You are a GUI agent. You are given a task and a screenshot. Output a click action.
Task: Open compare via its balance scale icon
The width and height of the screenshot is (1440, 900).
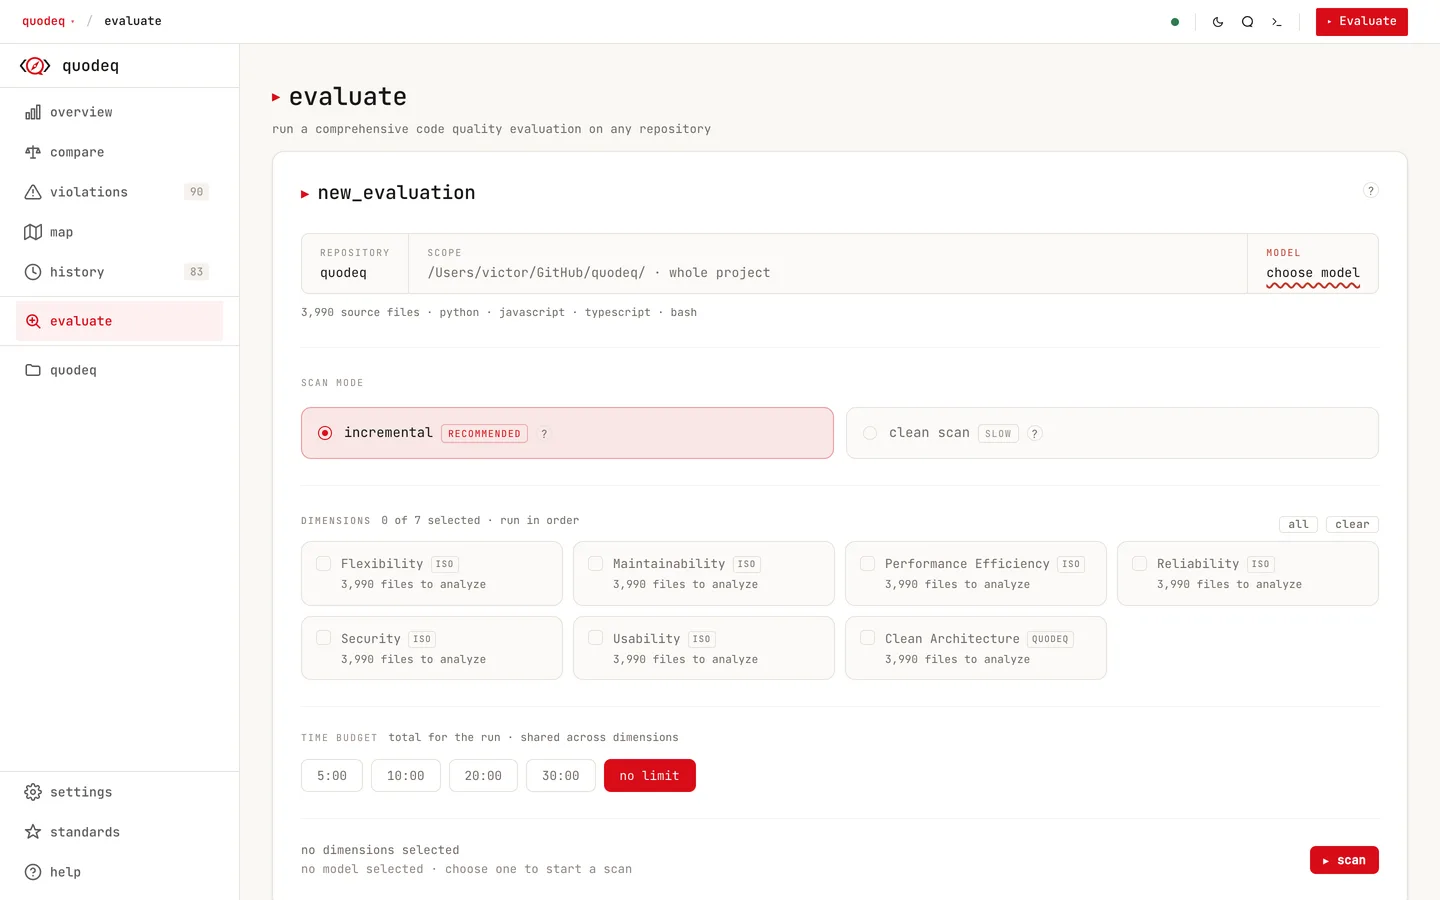point(33,152)
